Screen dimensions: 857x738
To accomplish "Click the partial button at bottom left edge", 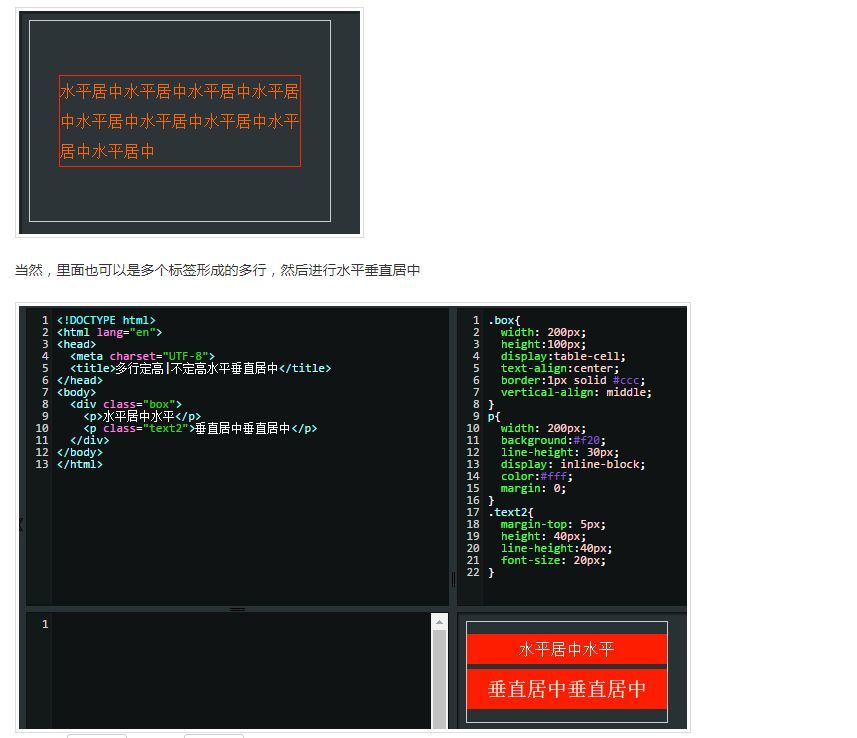I will (x=96, y=735).
